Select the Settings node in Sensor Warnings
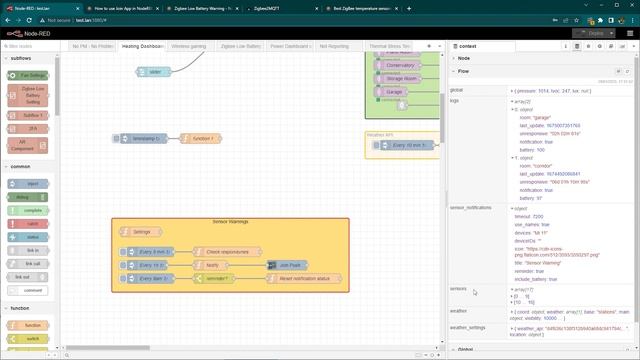Viewport: 640px width, 360px height. 141,232
